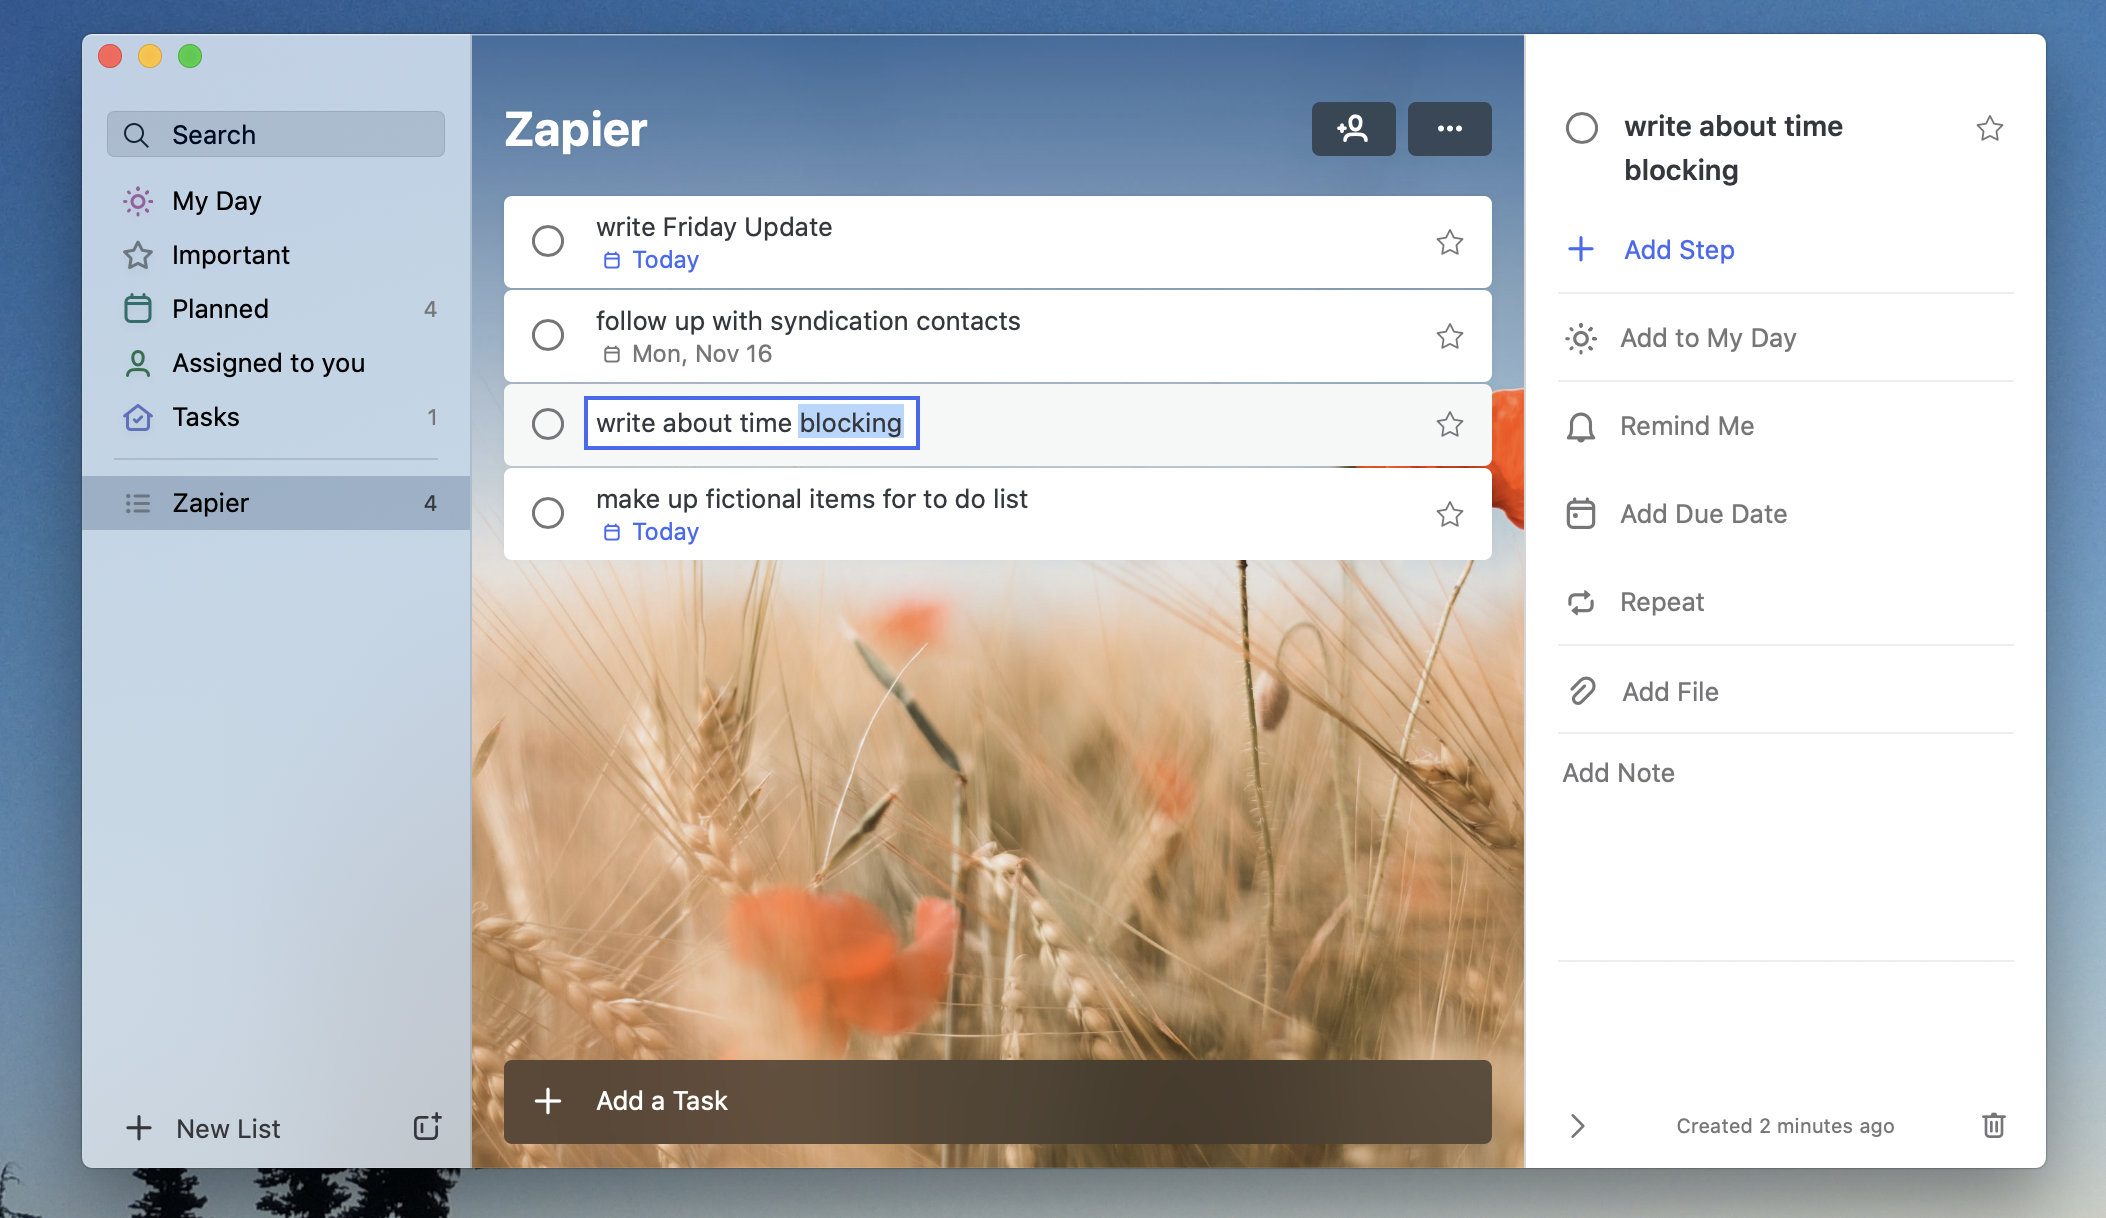The height and width of the screenshot is (1218, 2106).
Task: Click the Add Step plus icon in task detail
Action: tap(1580, 246)
